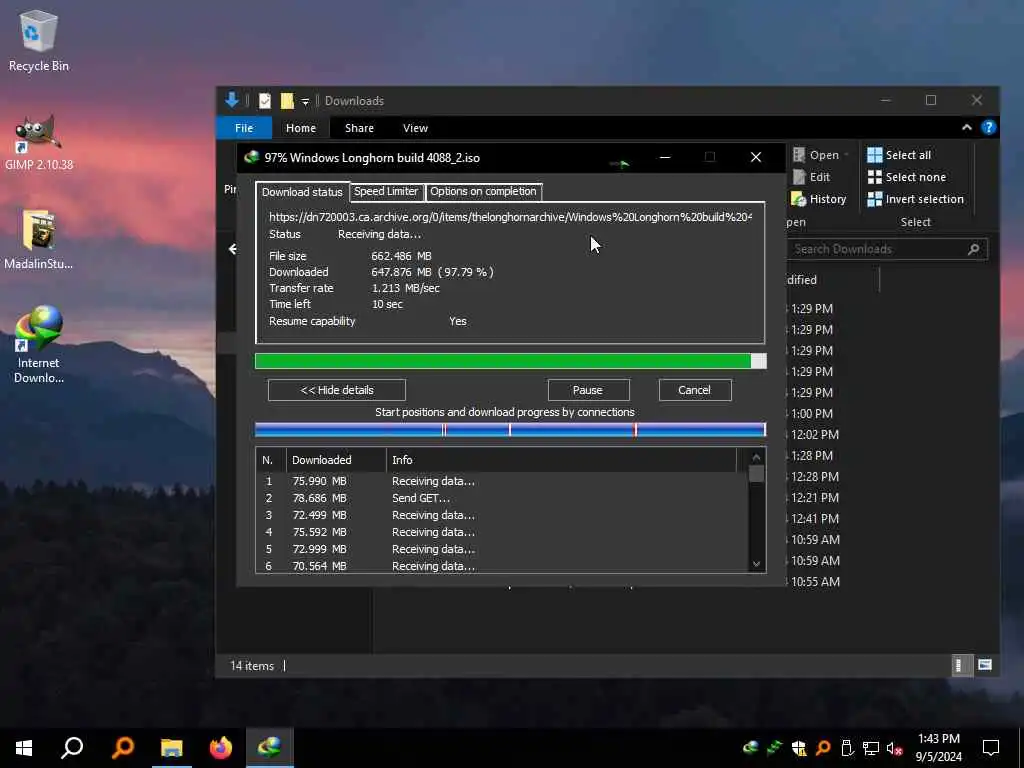Click the Hide details button
Image resolution: width=1024 pixels, height=768 pixels.
[x=337, y=390]
